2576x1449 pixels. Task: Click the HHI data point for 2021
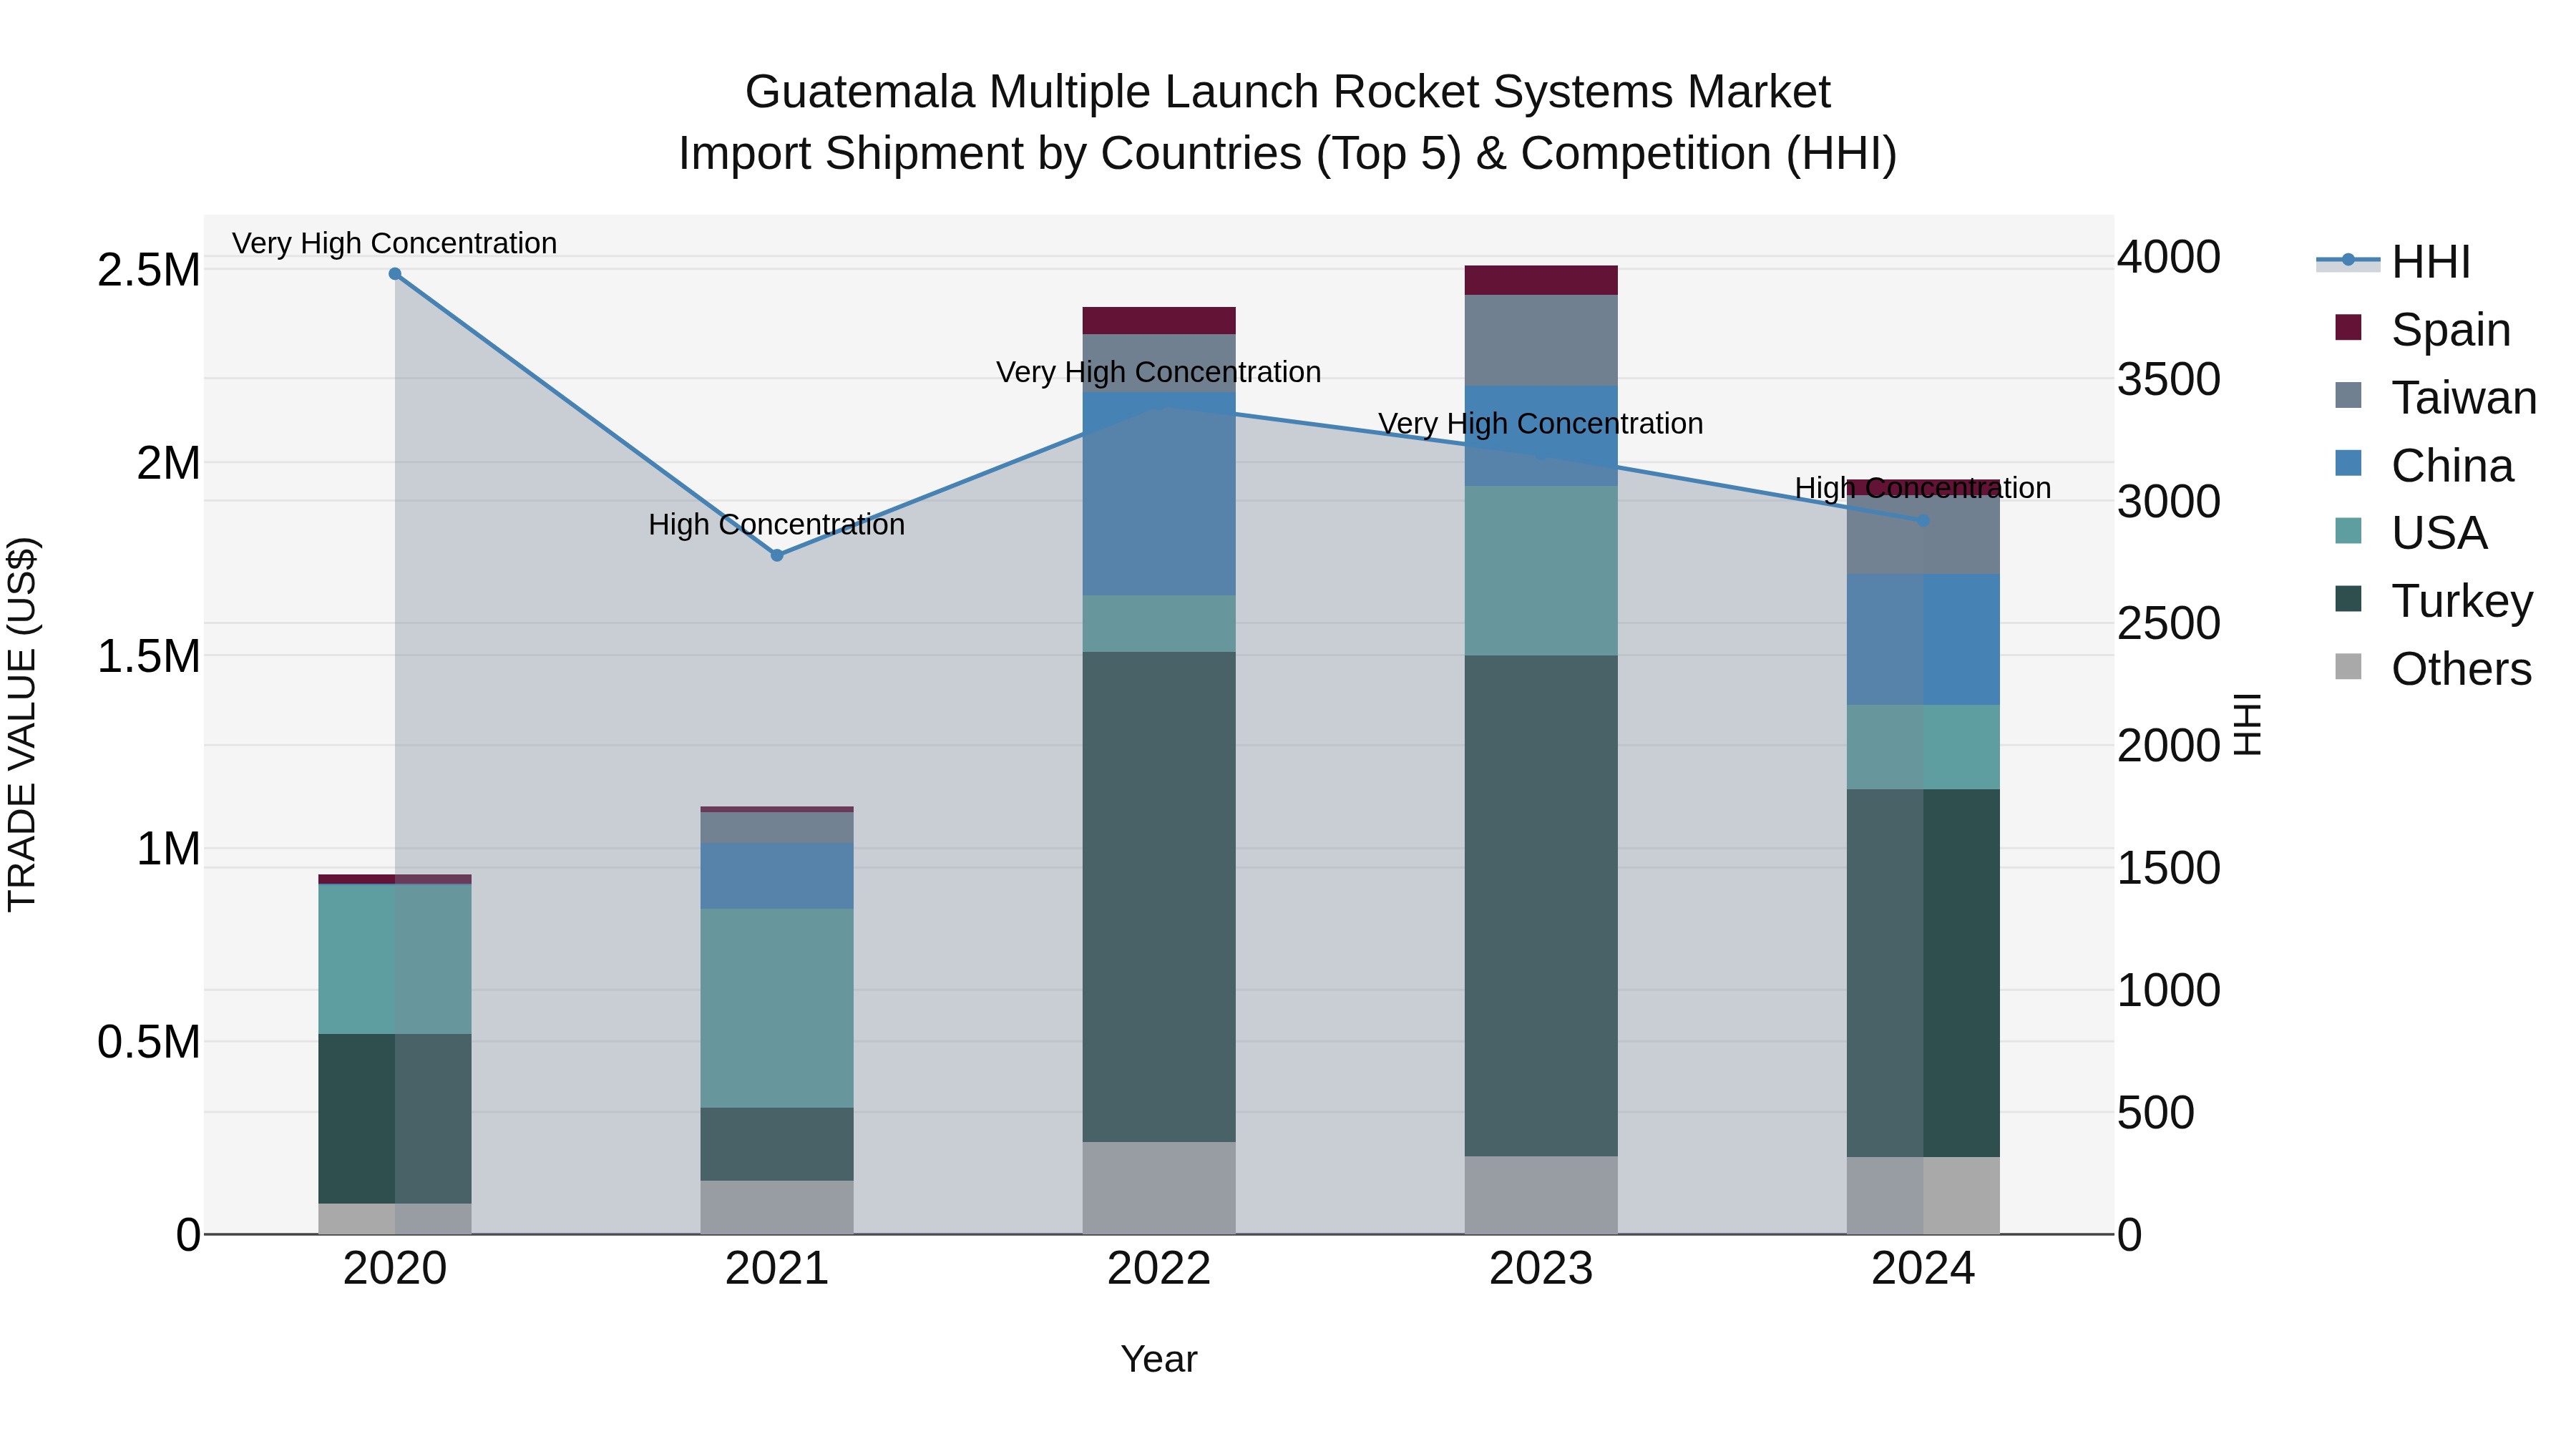(777, 555)
